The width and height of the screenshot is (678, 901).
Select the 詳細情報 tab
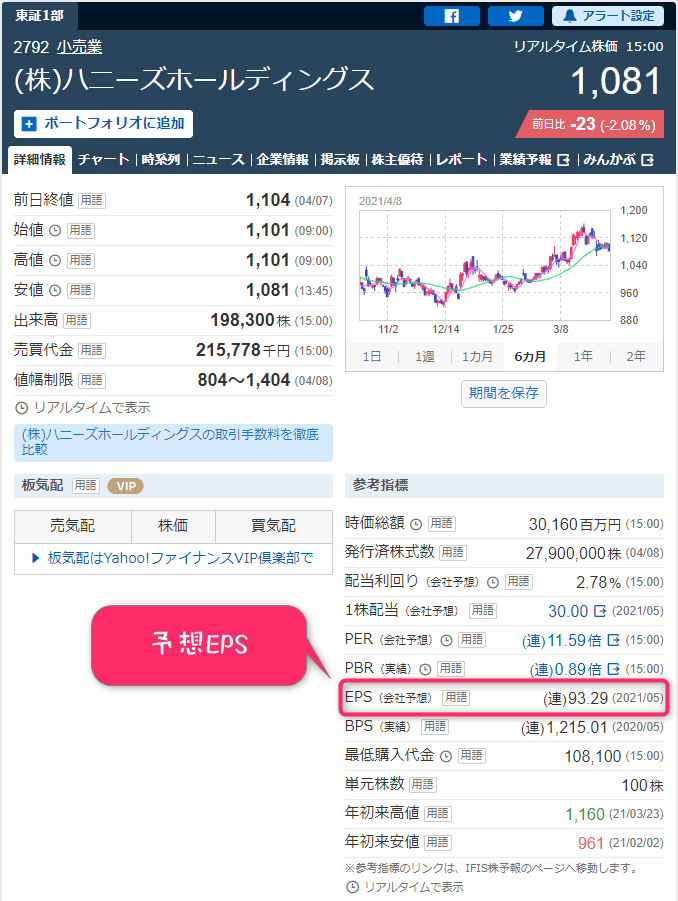click(40, 160)
